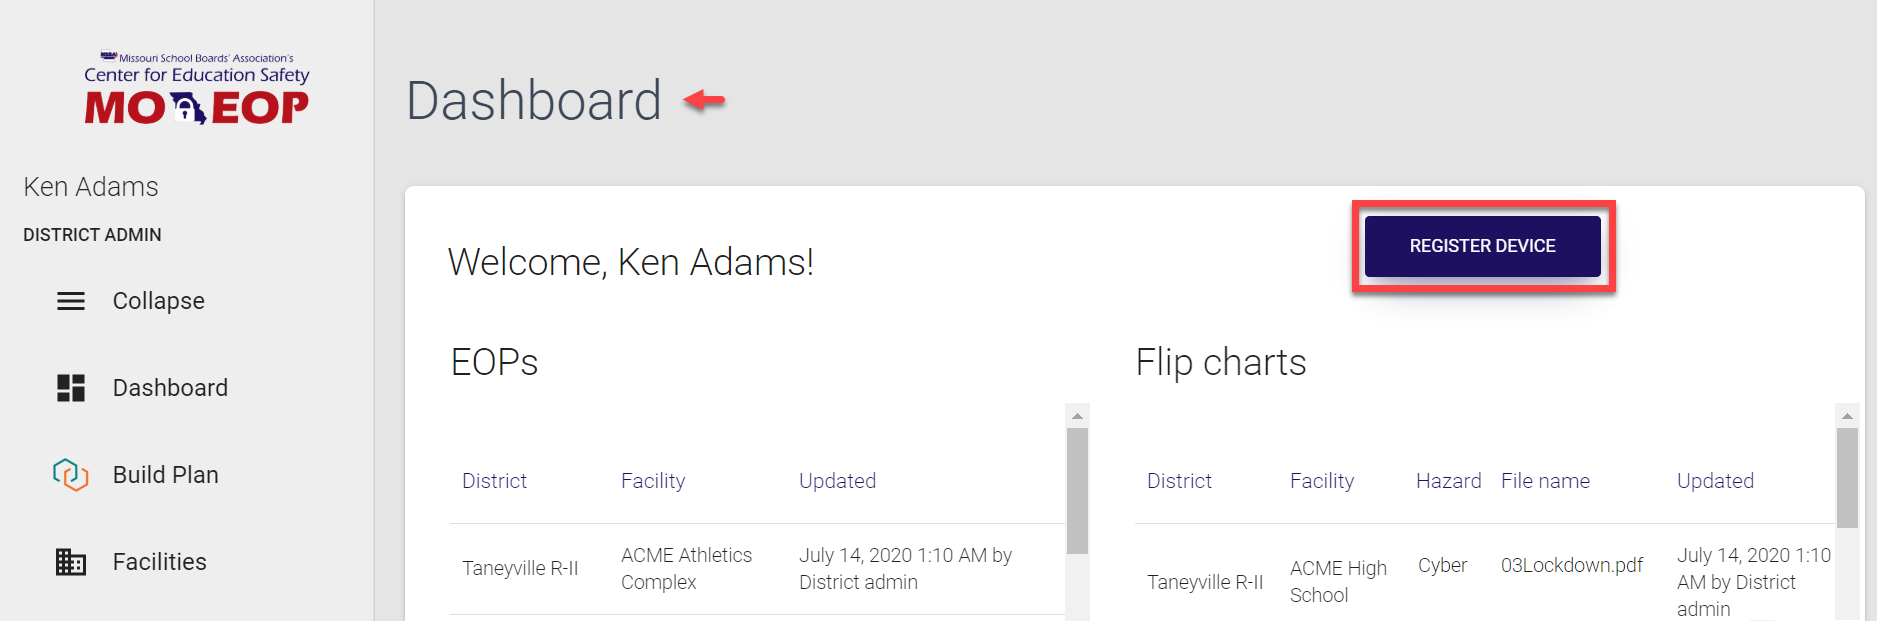Go to Facilities in sidebar
This screenshot has height=621, width=1877.
click(160, 562)
